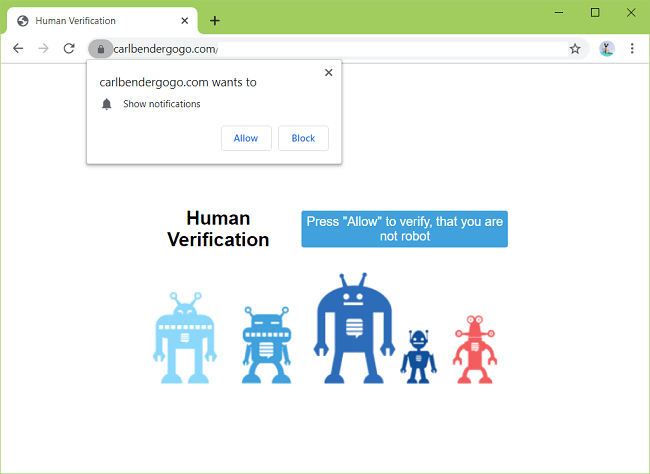The image size is (650, 474).
Task: Click the bell icon beside Show notifications
Action: (x=107, y=104)
